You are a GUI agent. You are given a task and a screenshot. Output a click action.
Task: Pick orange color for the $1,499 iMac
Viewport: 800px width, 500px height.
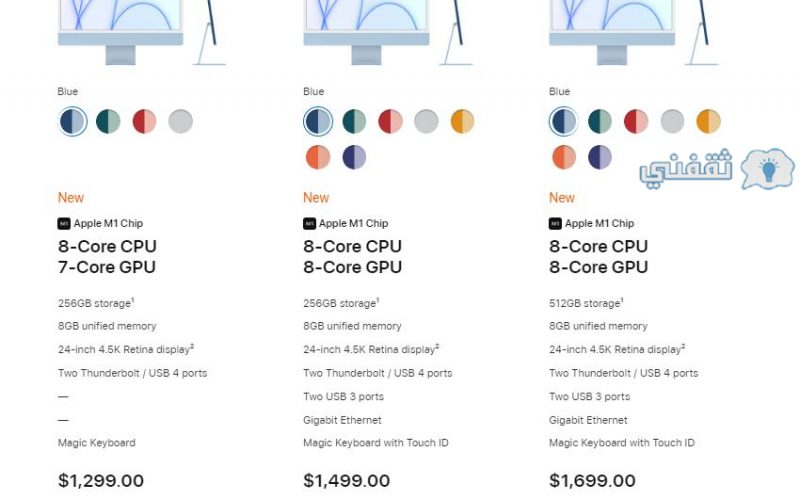(318, 157)
